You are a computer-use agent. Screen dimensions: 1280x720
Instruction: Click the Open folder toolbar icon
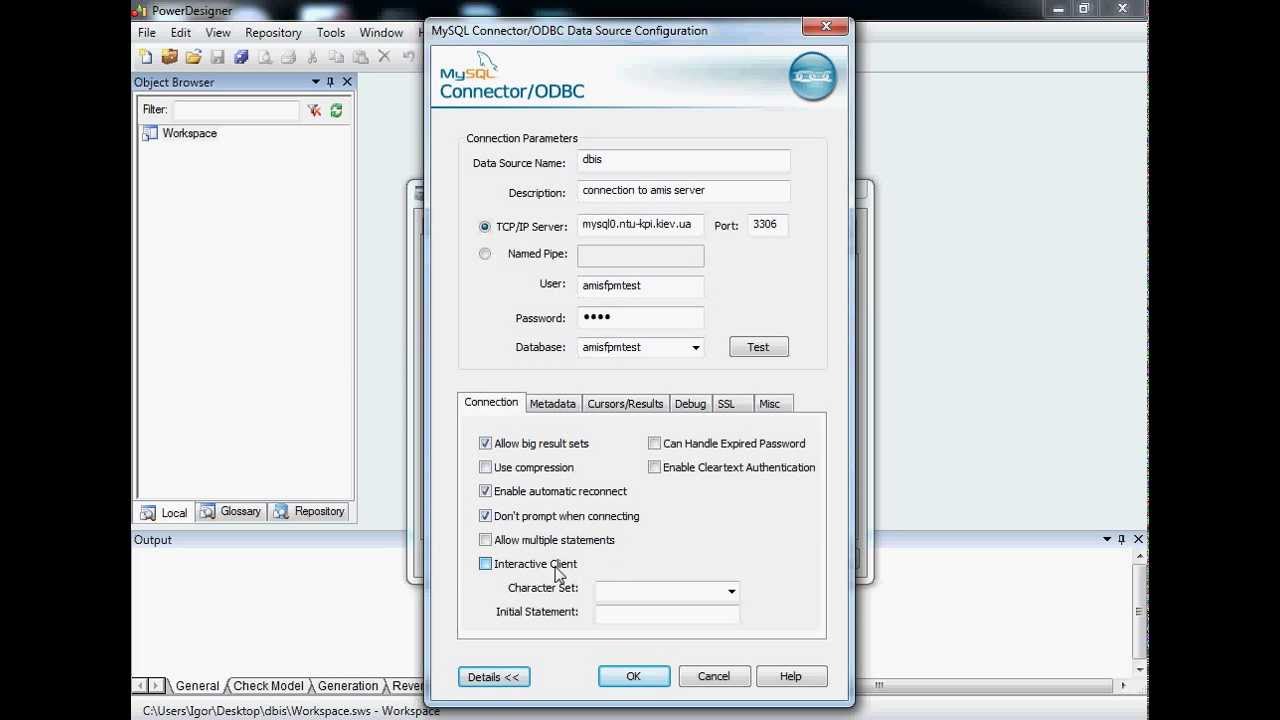[x=194, y=57]
